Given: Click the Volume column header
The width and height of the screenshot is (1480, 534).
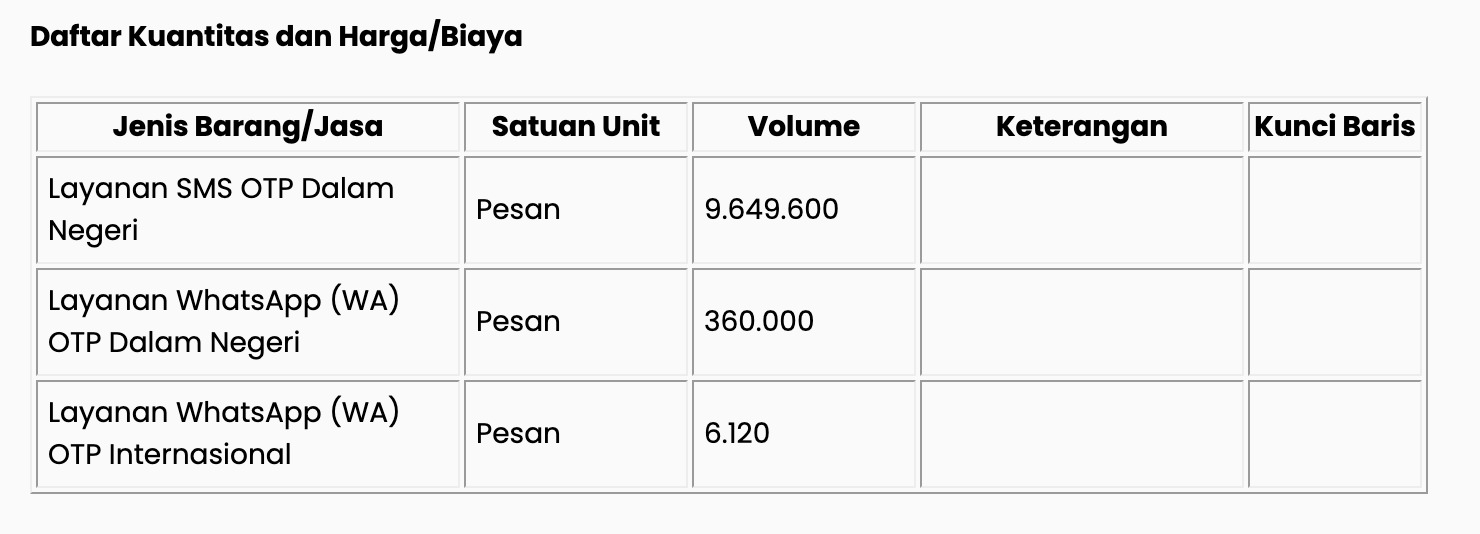Looking at the screenshot, I should click(x=804, y=126).
